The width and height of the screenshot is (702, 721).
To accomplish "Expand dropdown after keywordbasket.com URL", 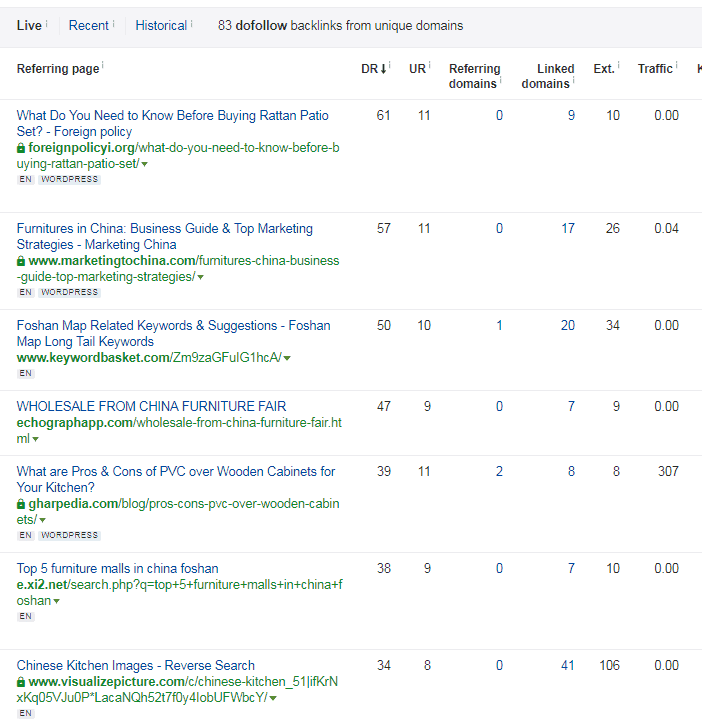I will 287,358.
